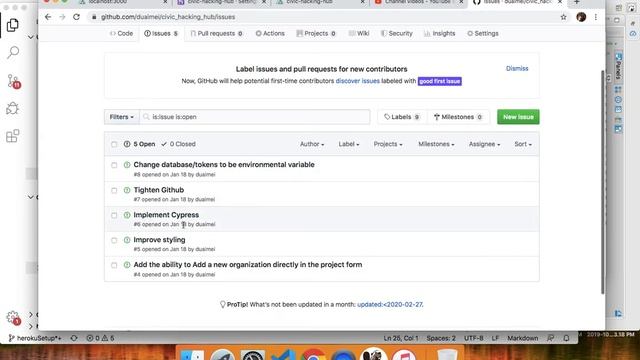Check the 'Add a new organization' issue checkbox
640x360 pixels.
(x=114, y=265)
